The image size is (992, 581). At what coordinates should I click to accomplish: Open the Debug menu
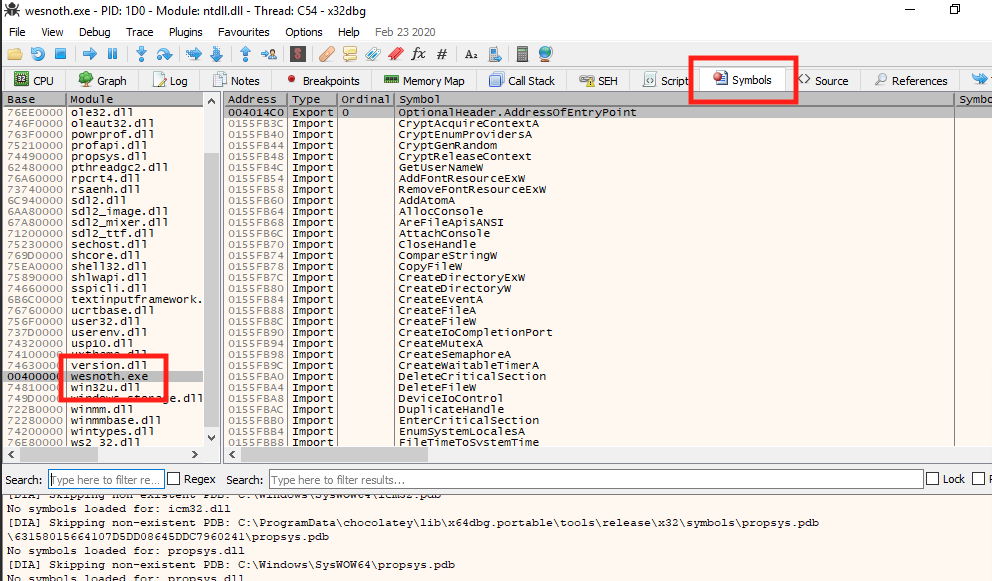(x=94, y=32)
